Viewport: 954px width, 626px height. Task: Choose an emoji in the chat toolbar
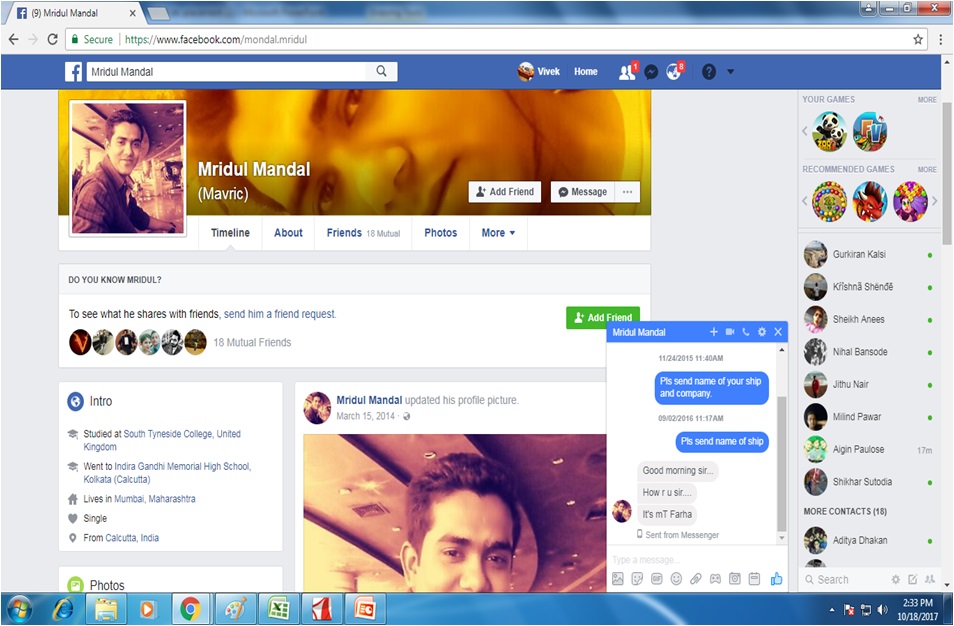pyautogui.click(x=676, y=579)
